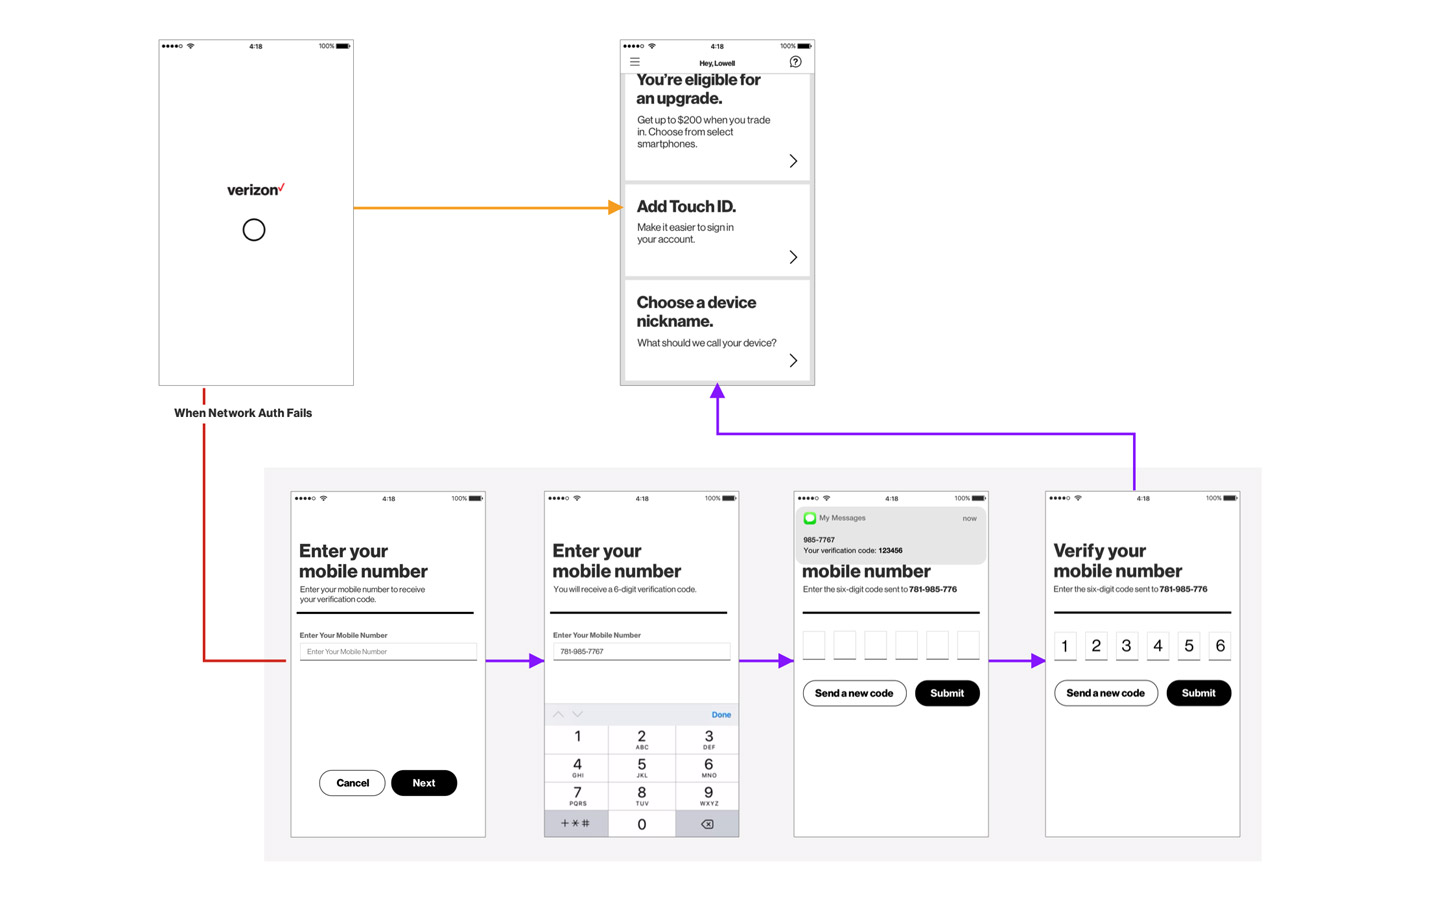Screen dimensions: 1440x900
Task: Open Choose a device nickname chevron
Action: [793, 360]
